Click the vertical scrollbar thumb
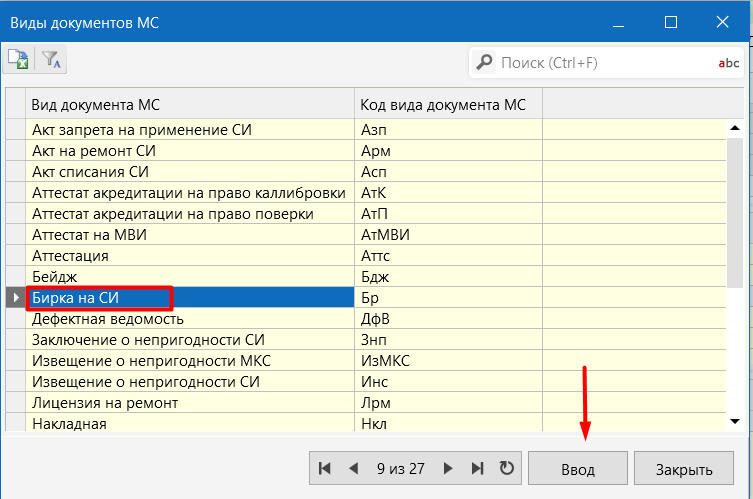The width and height of the screenshot is (753, 499). [x=735, y=213]
